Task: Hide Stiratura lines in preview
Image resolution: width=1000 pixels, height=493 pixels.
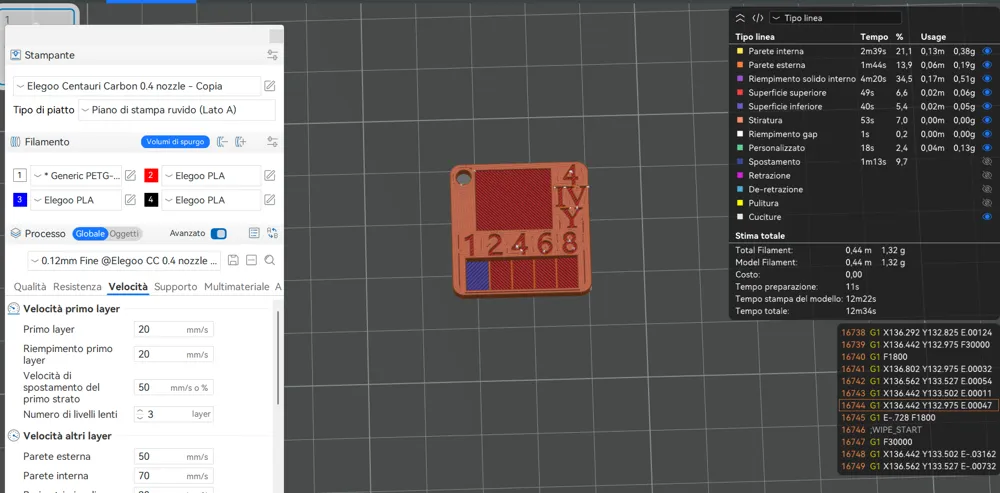Action: (x=987, y=121)
